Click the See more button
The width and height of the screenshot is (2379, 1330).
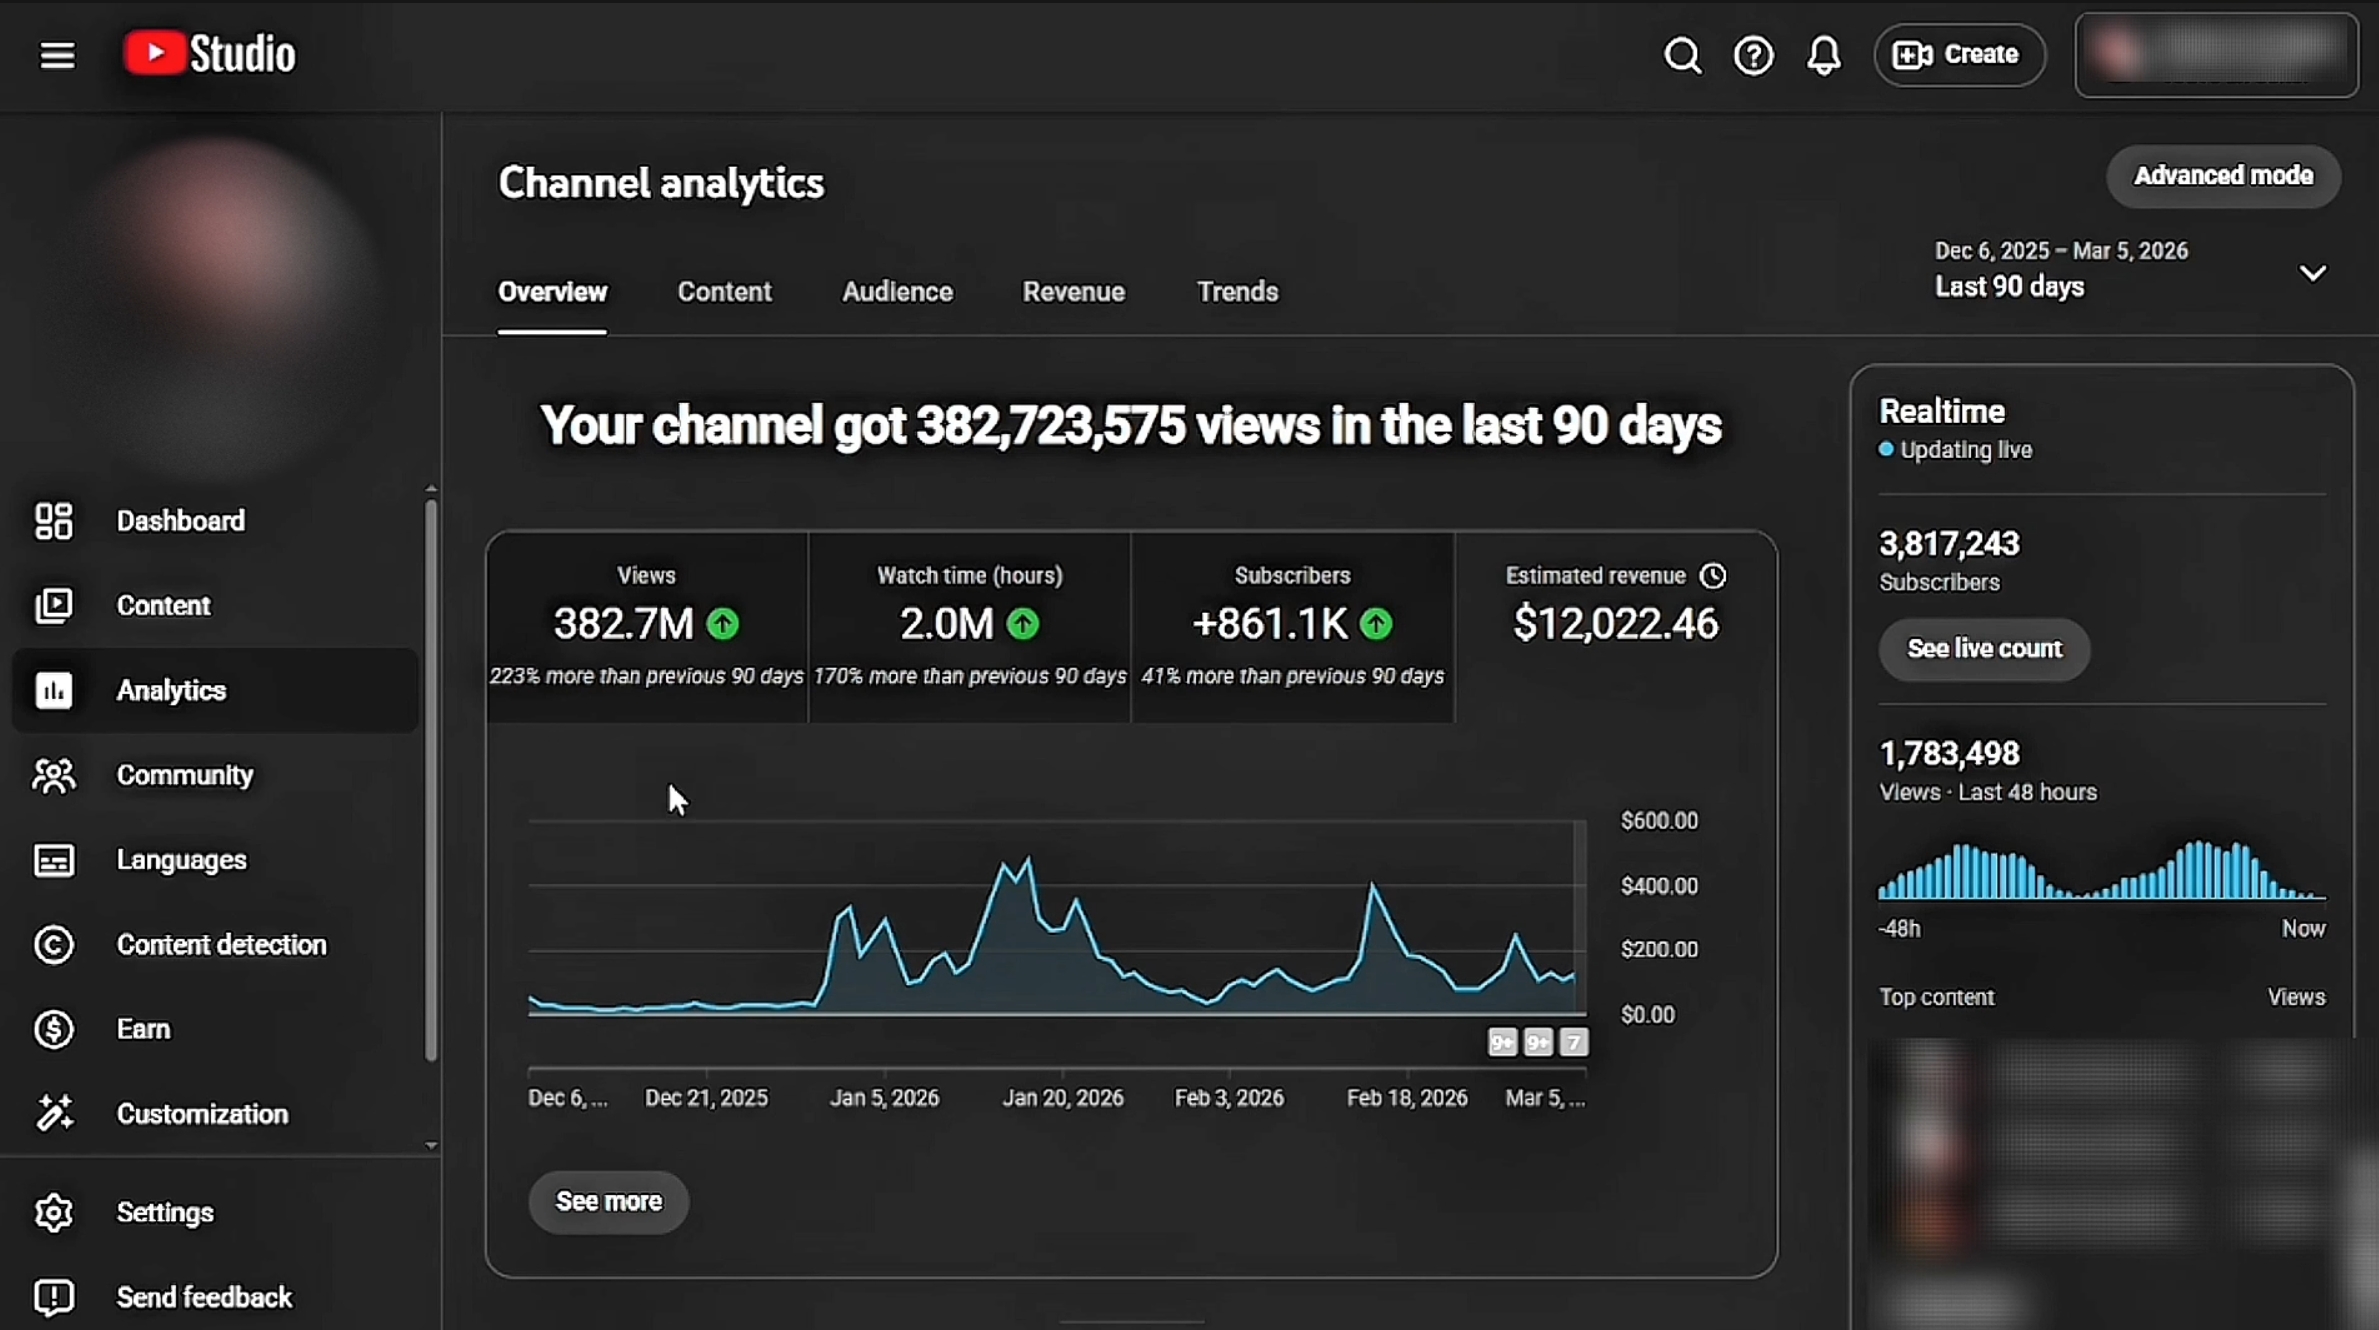[608, 1202]
